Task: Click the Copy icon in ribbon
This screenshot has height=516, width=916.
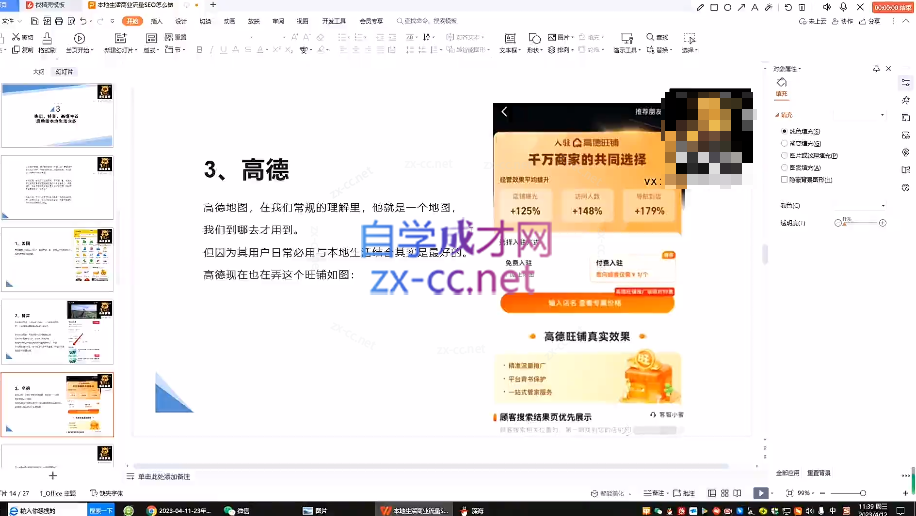Action: click(22, 50)
